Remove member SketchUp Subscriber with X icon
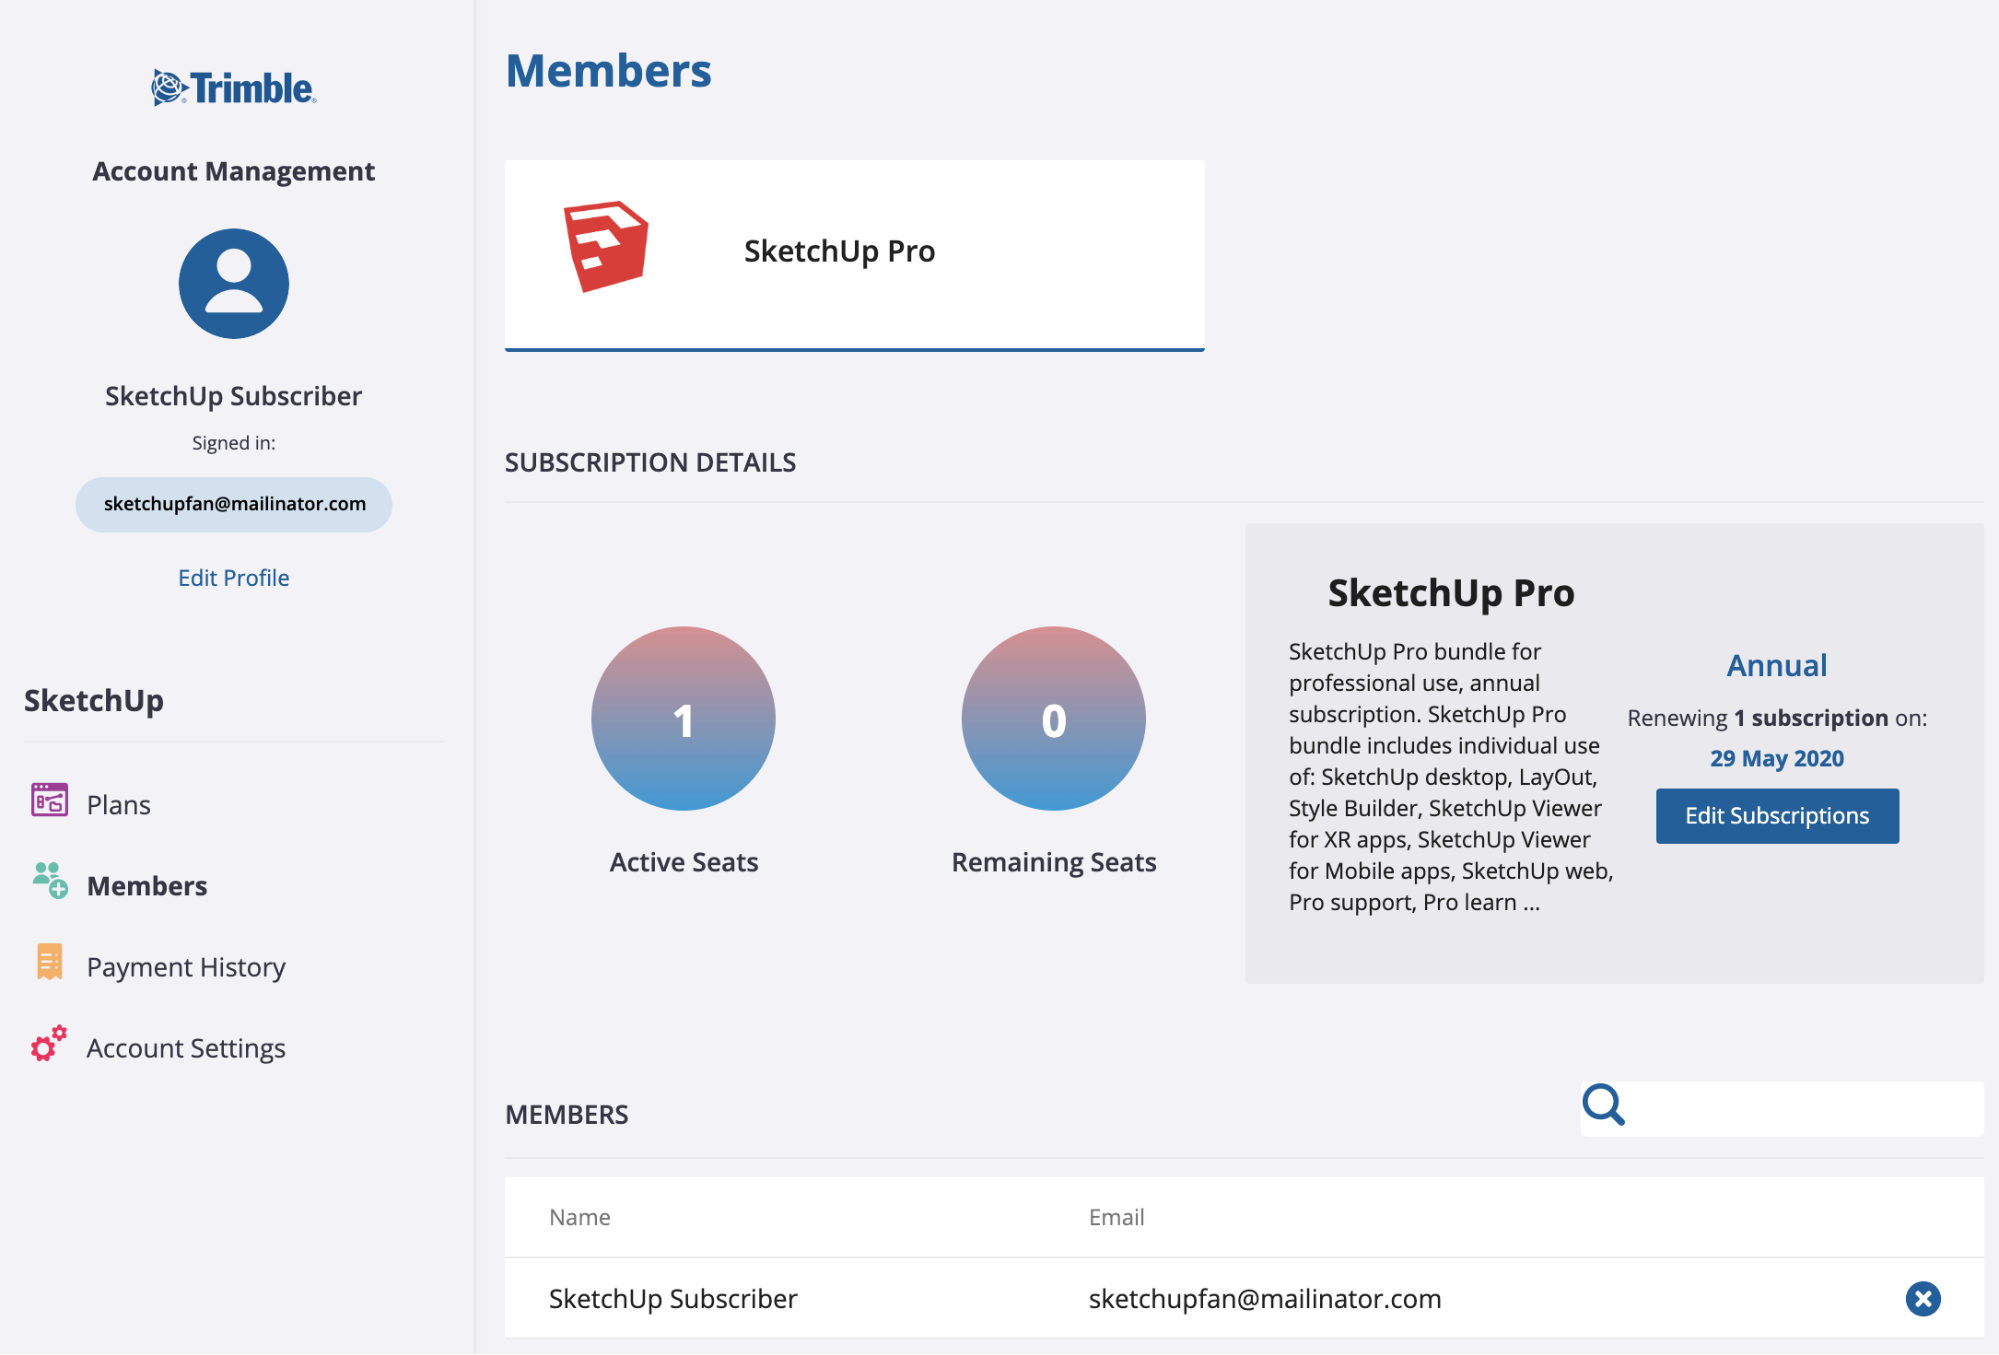Screen dimensions: 1999x1355 pos(1922,1298)
